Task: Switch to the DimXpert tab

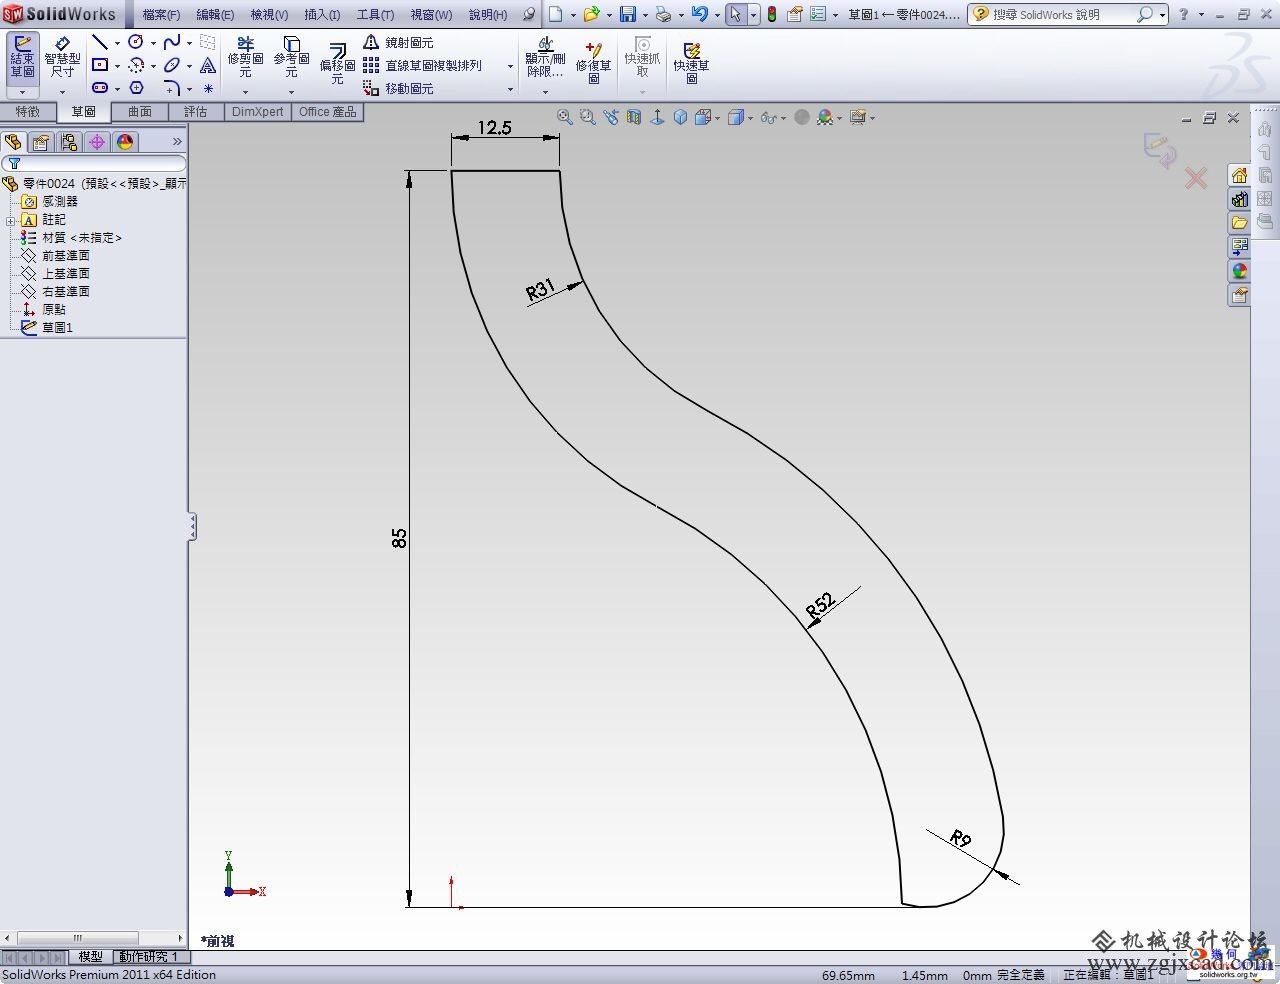Action: (258, 112)
